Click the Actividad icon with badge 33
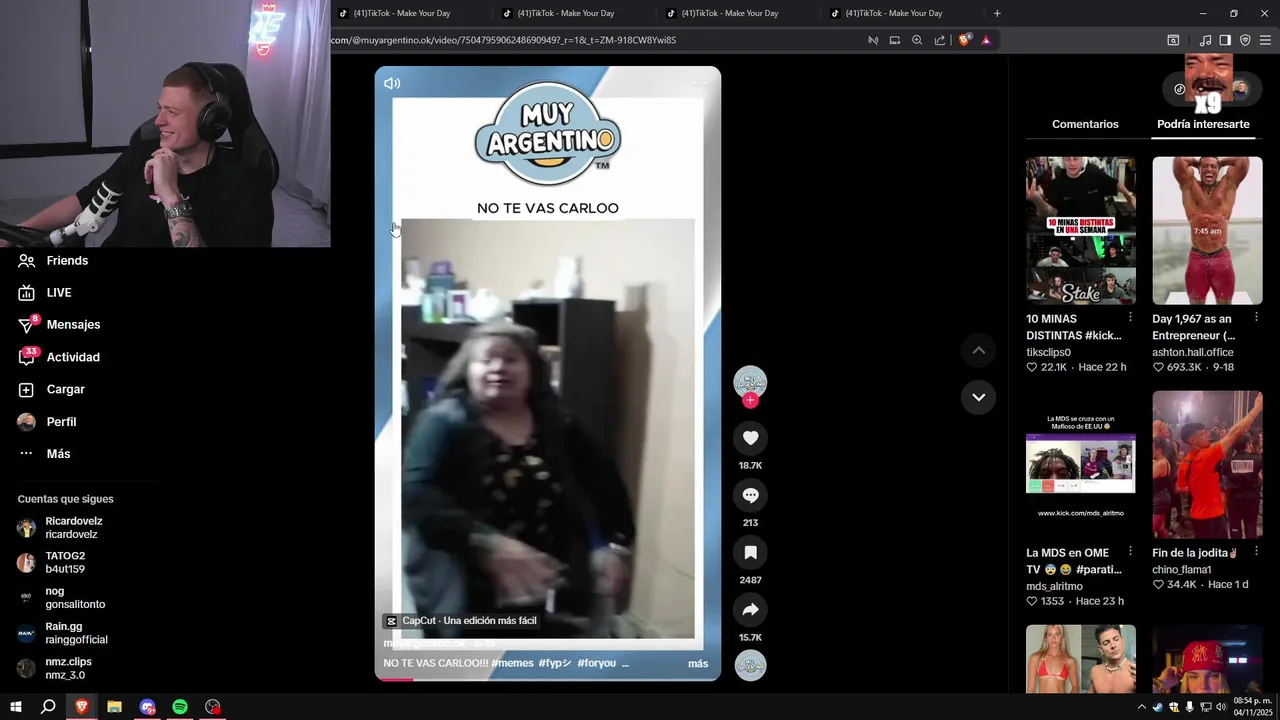Image resolution: width=1280 pixels, height=720 pixels. 26,357
